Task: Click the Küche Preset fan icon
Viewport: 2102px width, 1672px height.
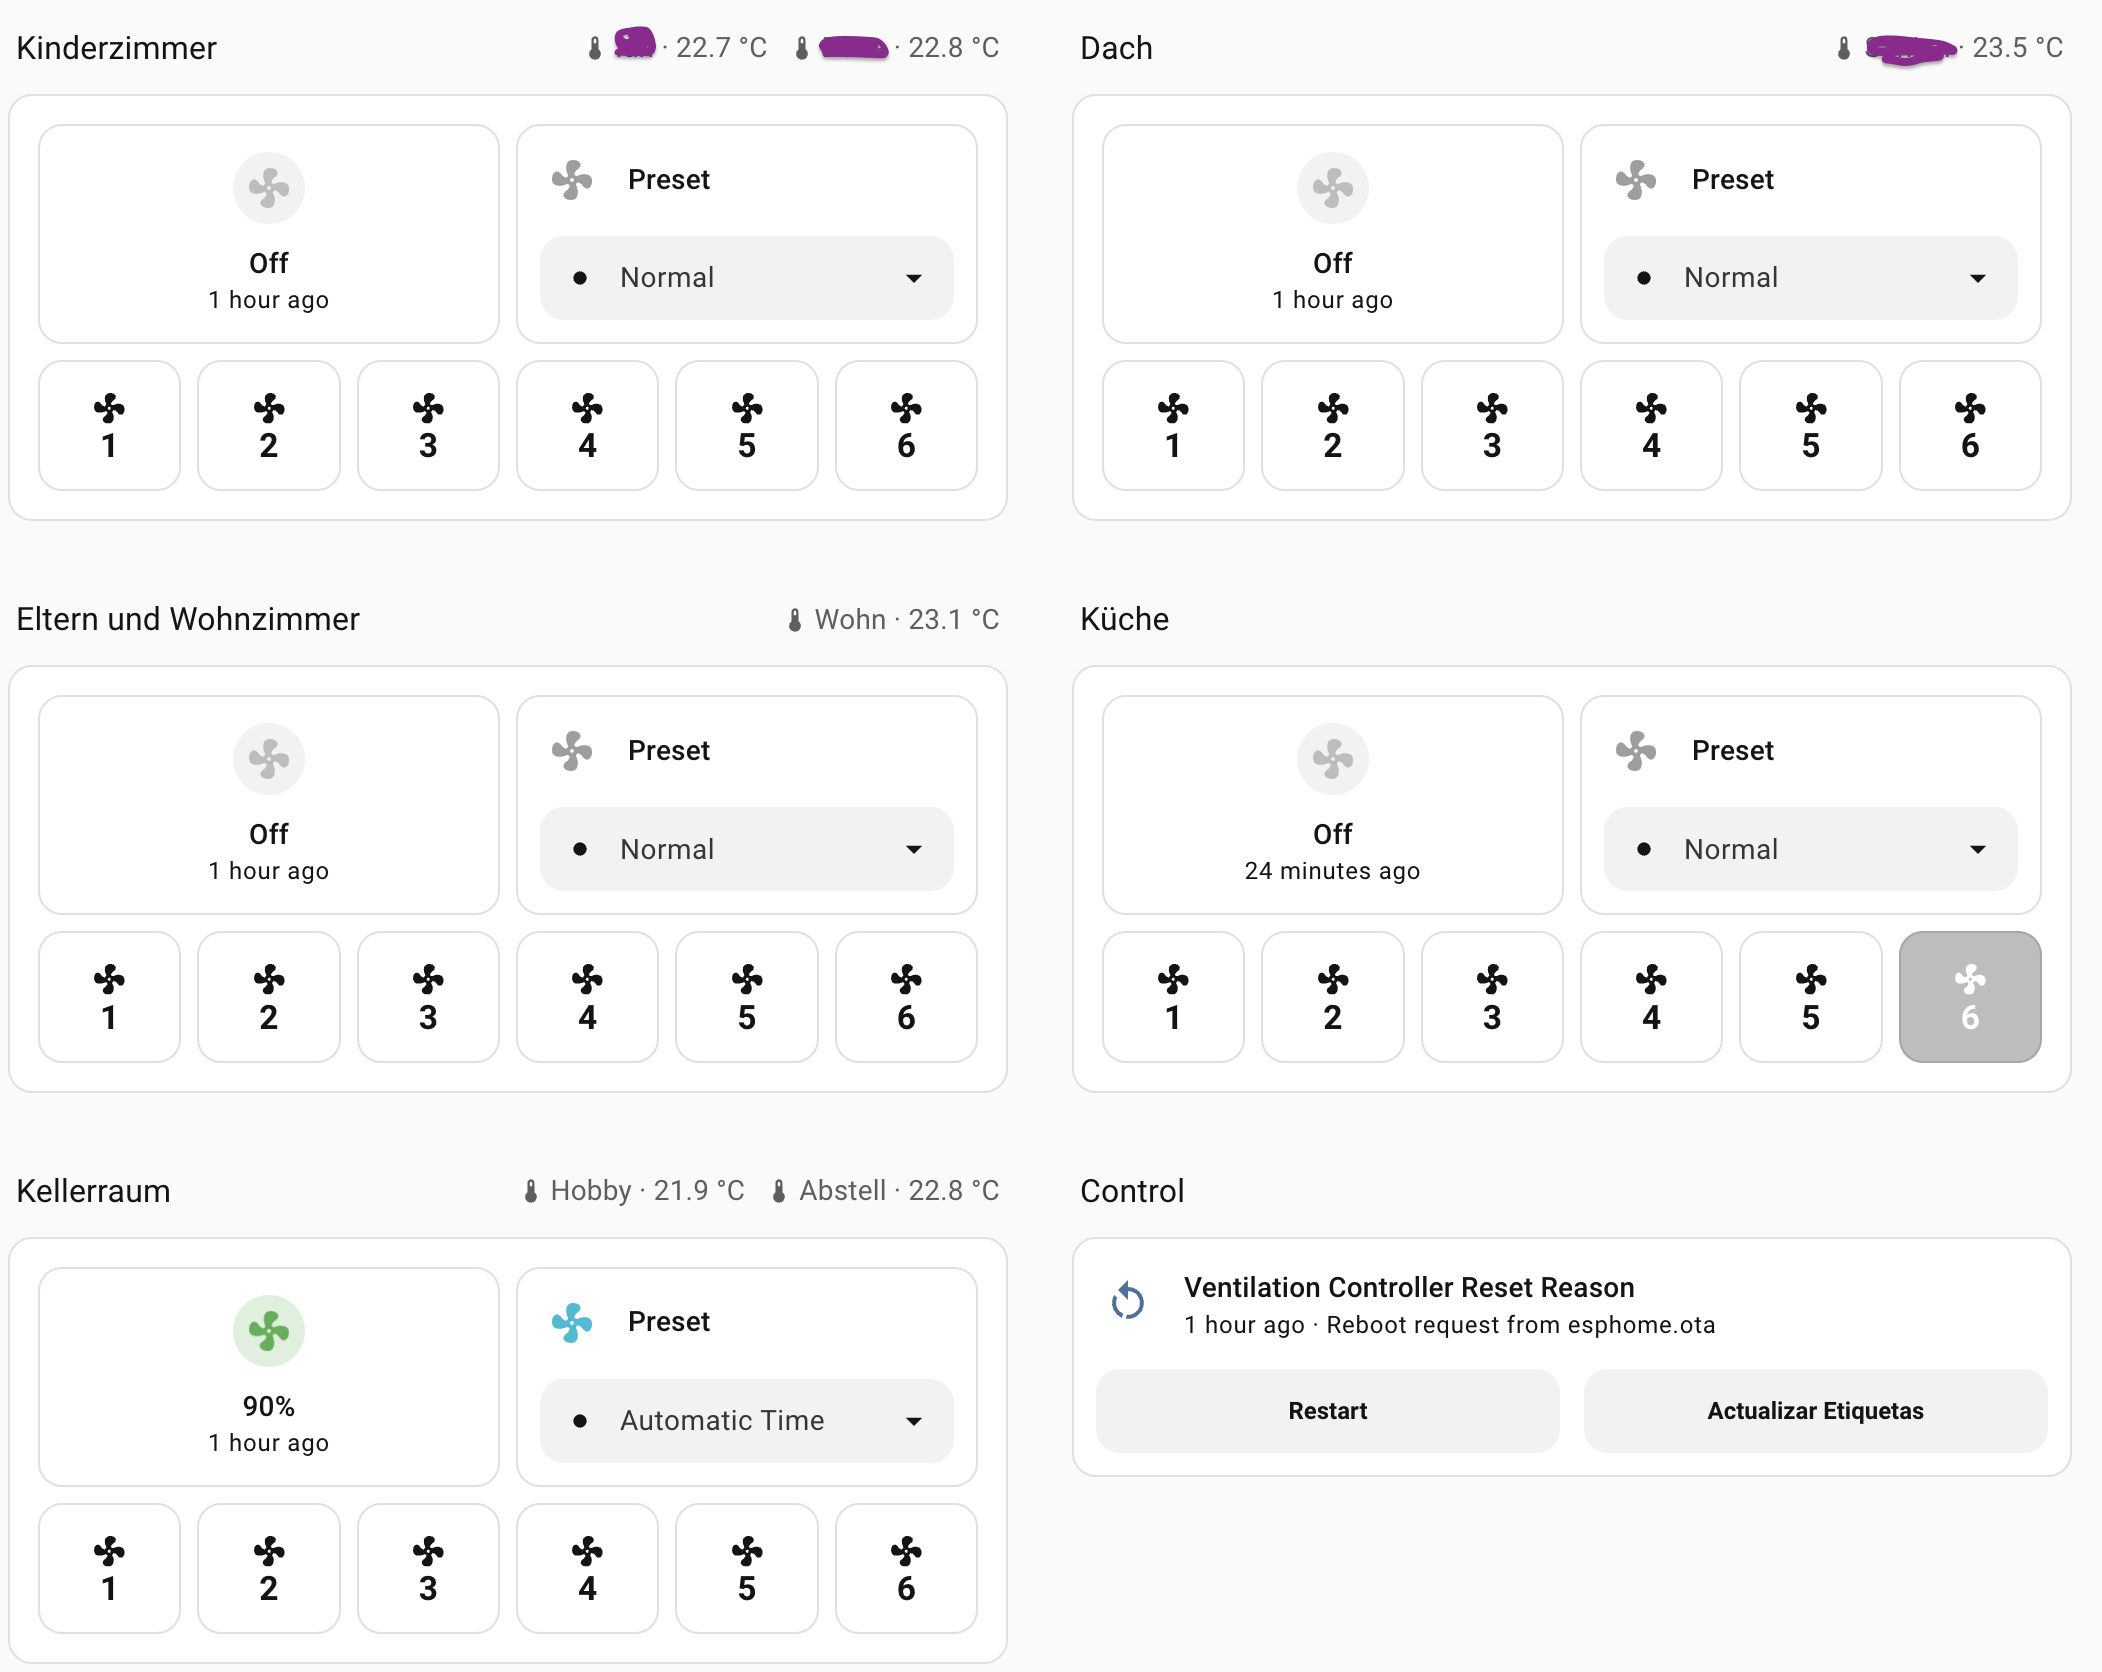Action: (1636, 750)
